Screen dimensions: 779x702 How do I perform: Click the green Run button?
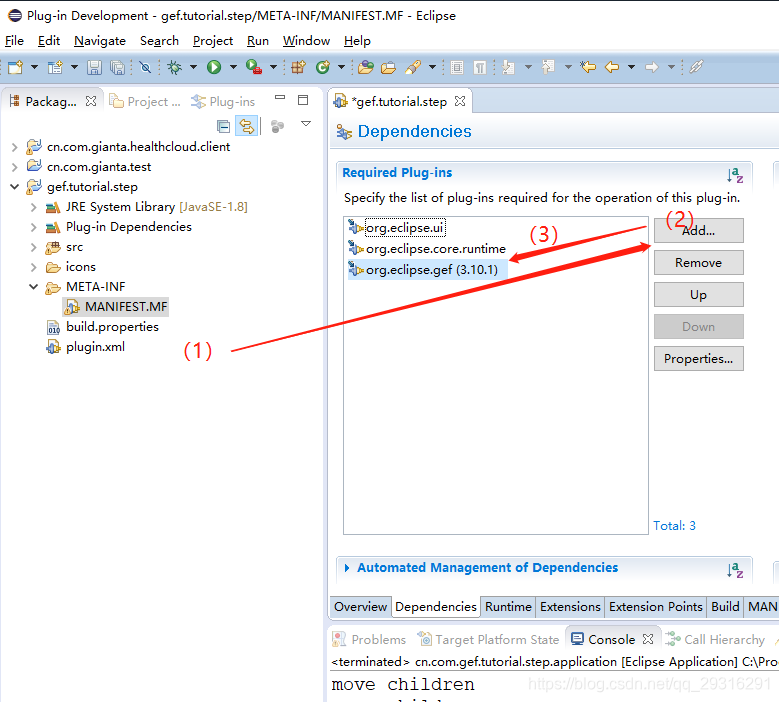click(214, 67)
